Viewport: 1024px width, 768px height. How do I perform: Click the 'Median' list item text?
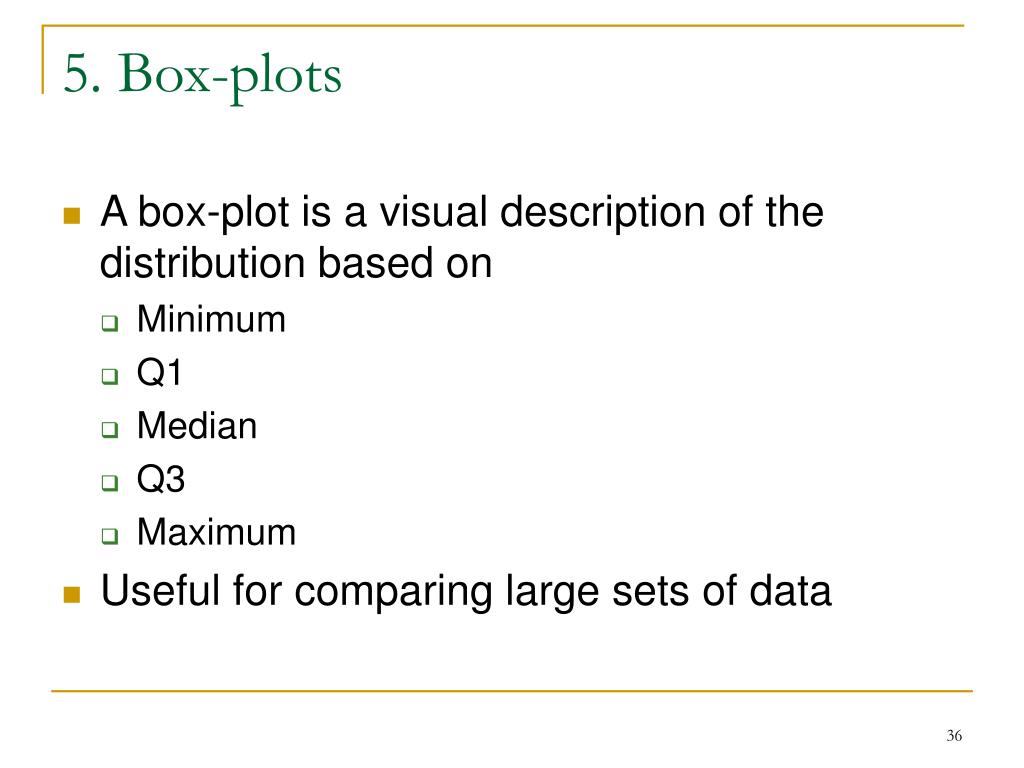pyautogui.click(x=197, y=426)
